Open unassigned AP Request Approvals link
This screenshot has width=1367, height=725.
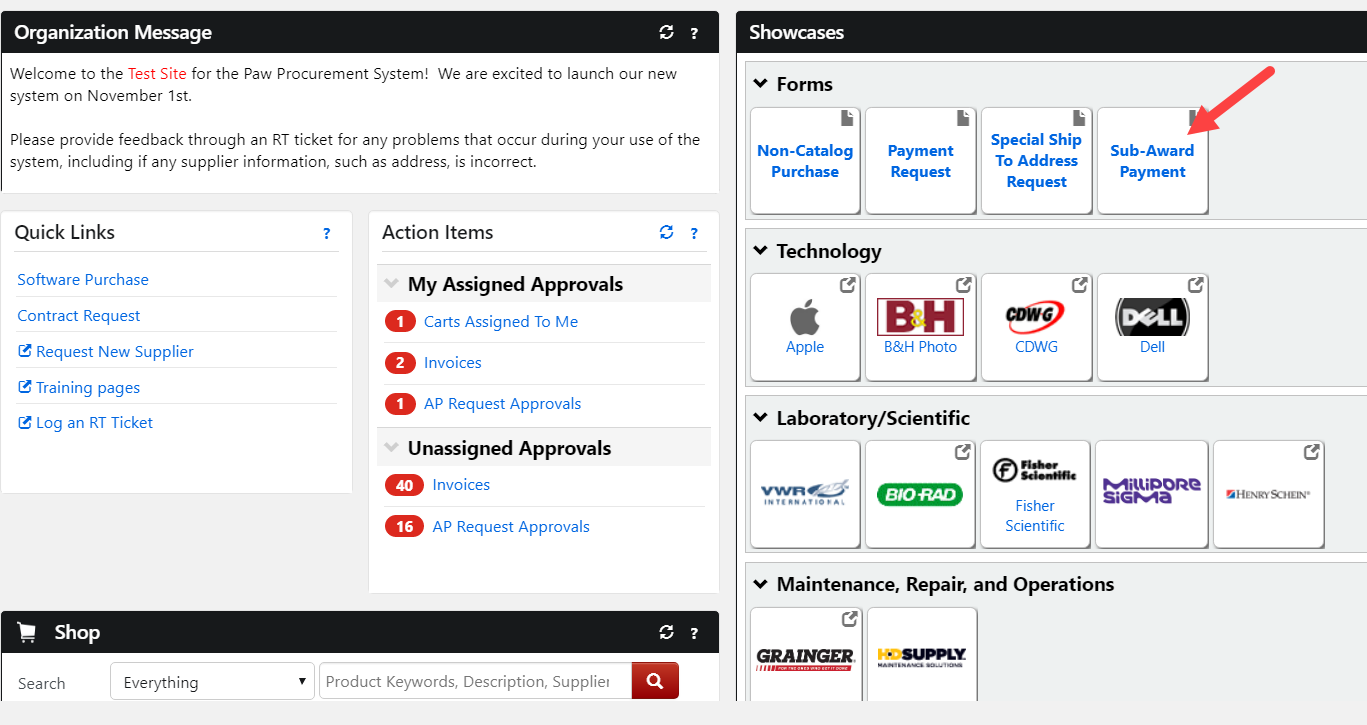(x=511, y=527)
